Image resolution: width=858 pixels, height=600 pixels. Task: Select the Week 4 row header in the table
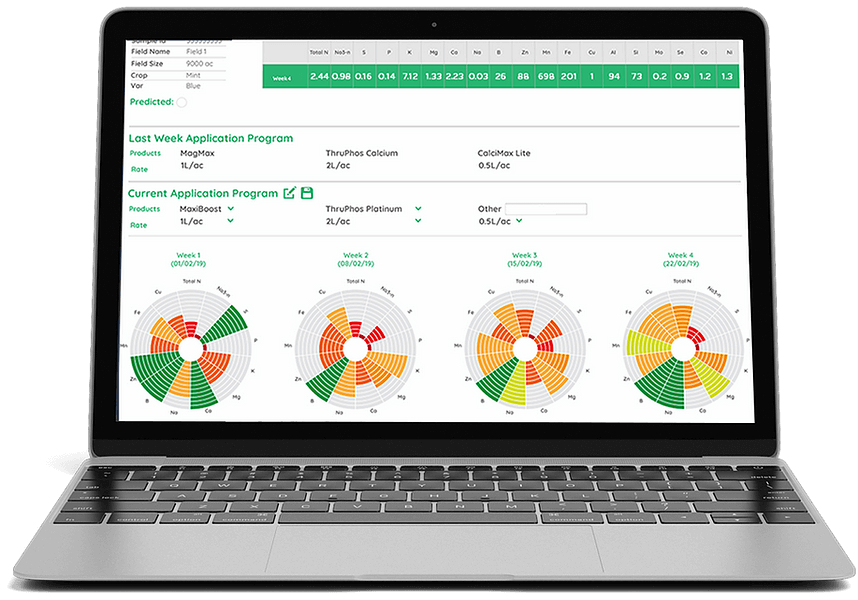point(283,76)
